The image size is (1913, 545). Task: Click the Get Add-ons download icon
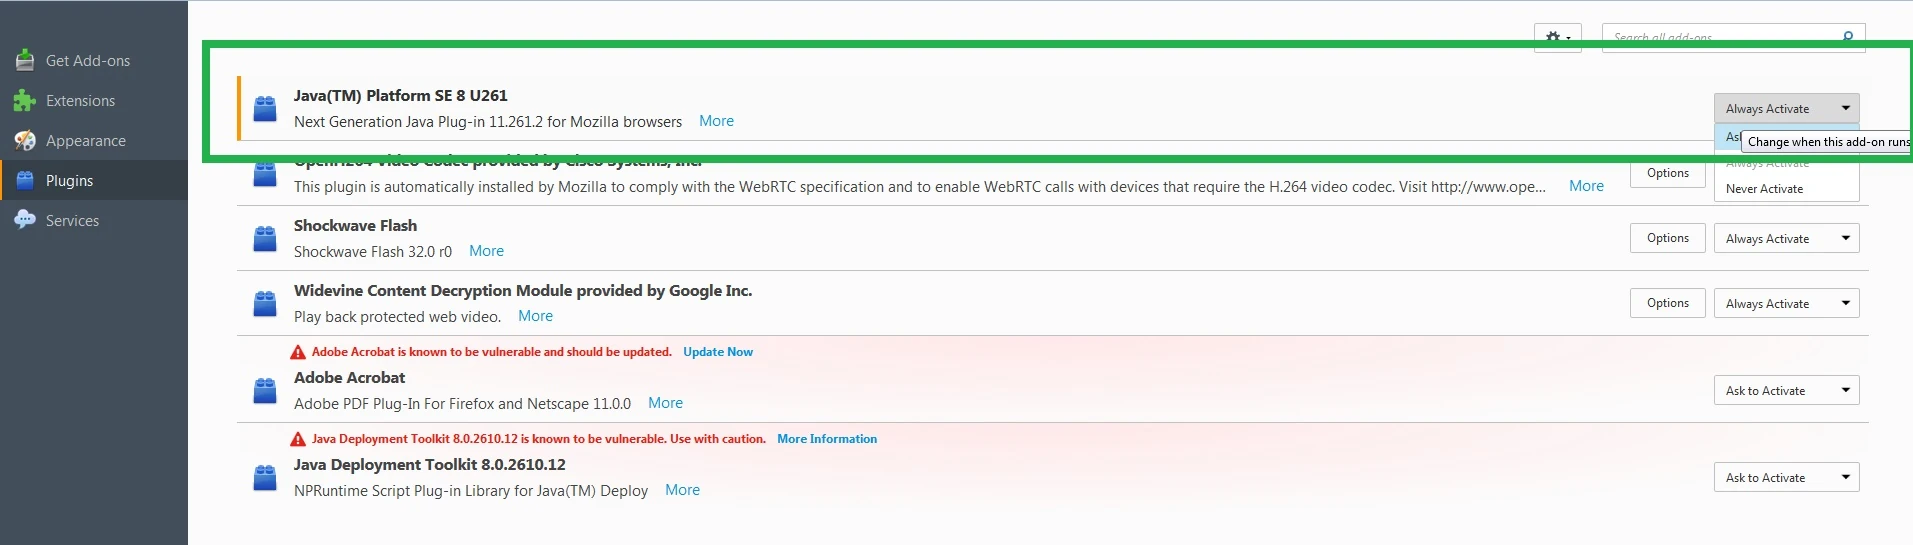tap(25, 61)
